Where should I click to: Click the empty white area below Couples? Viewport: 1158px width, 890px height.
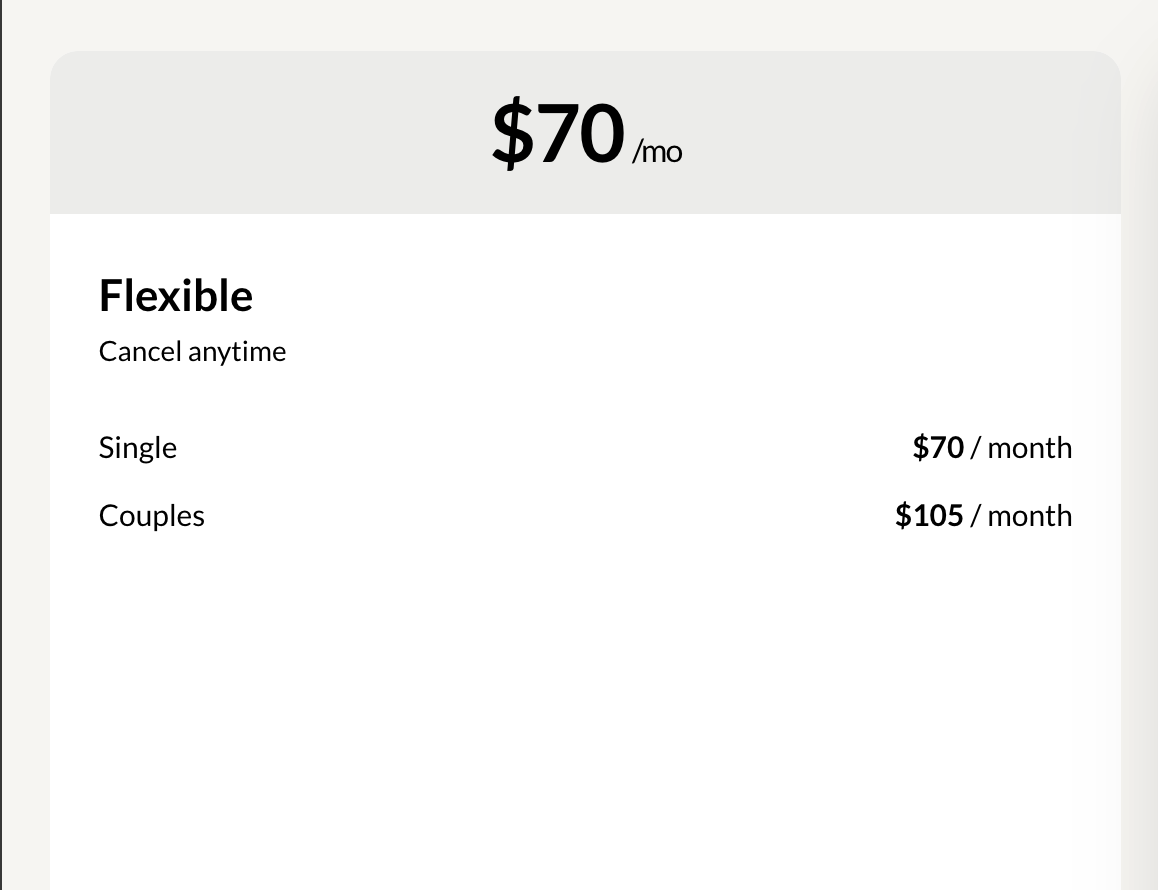pyautogui.click(x=585, y=700)
